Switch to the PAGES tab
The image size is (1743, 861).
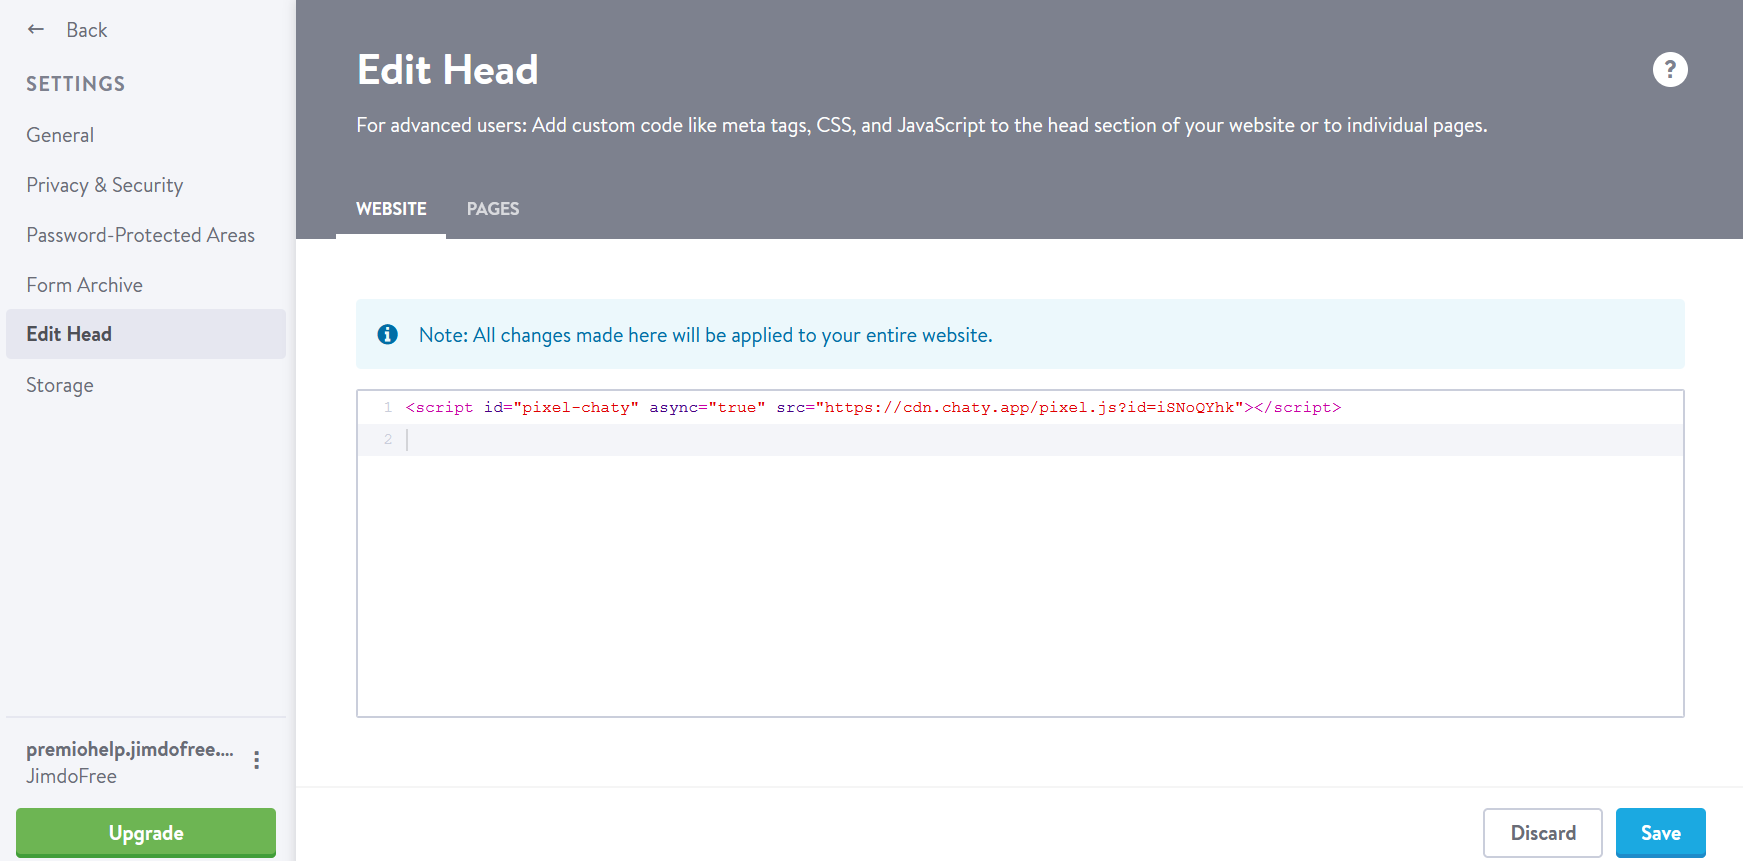[493, 209]
